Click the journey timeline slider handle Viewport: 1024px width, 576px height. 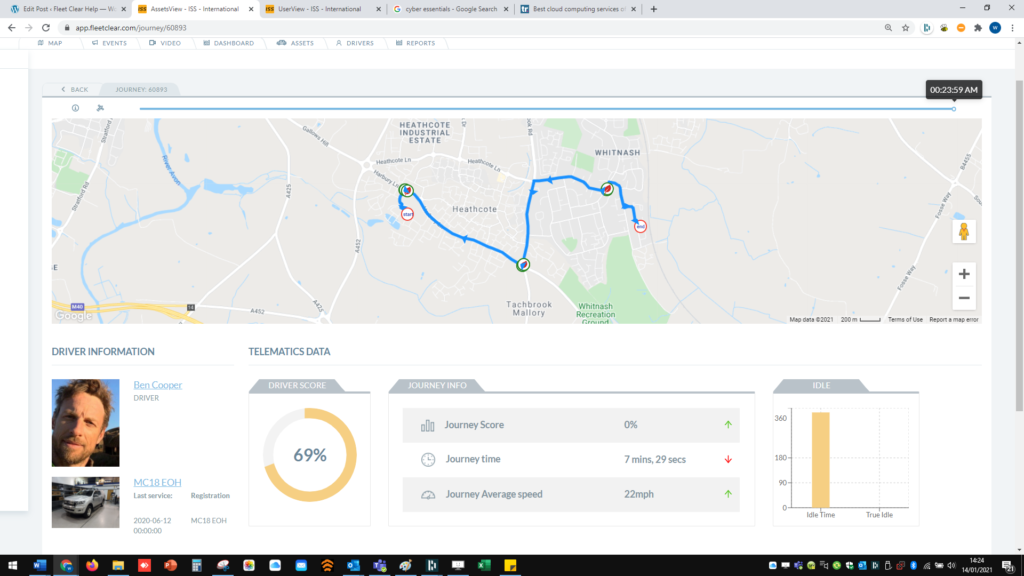click(953, 109)
